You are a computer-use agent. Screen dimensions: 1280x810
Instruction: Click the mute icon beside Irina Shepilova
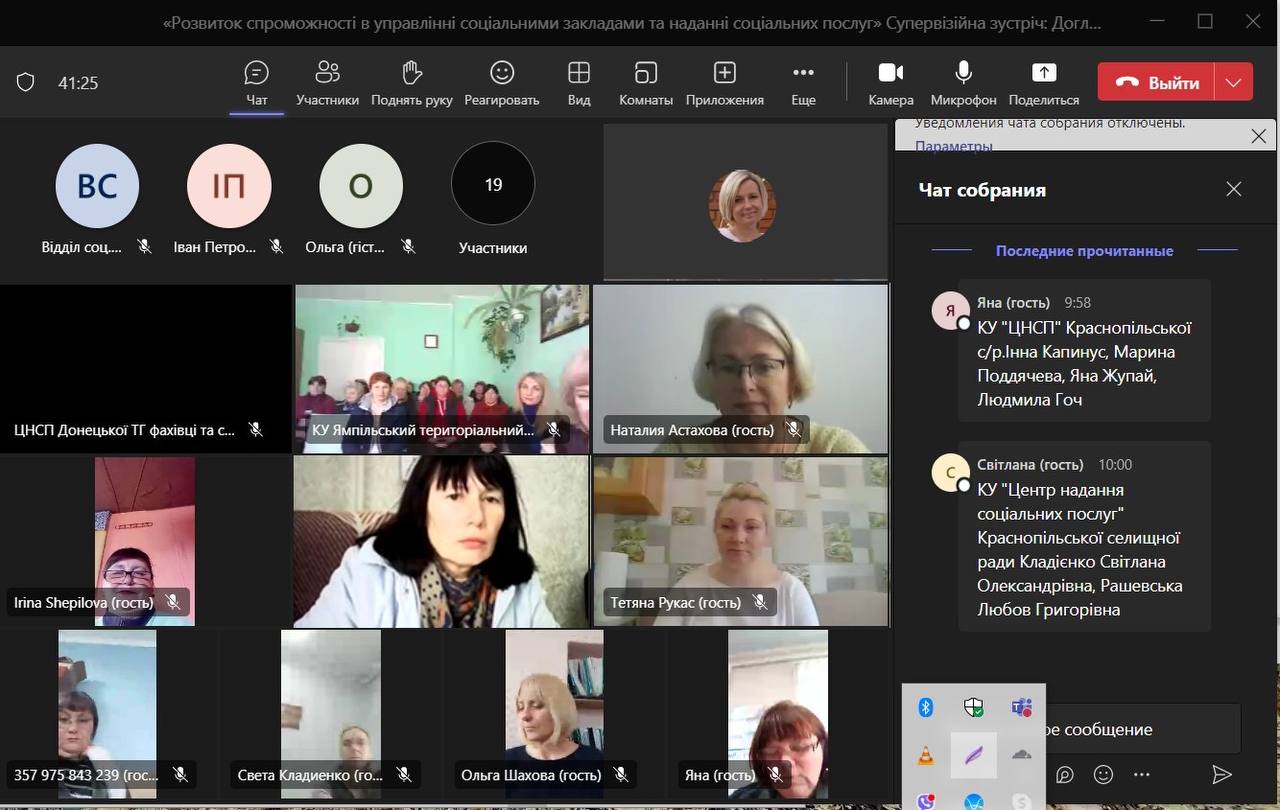coord(172,602)
